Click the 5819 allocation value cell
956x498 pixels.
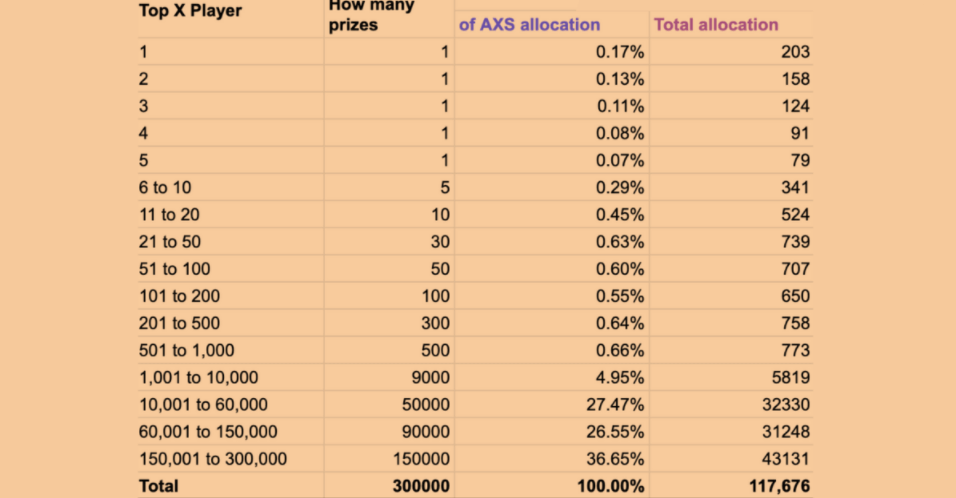pos(787,377)
